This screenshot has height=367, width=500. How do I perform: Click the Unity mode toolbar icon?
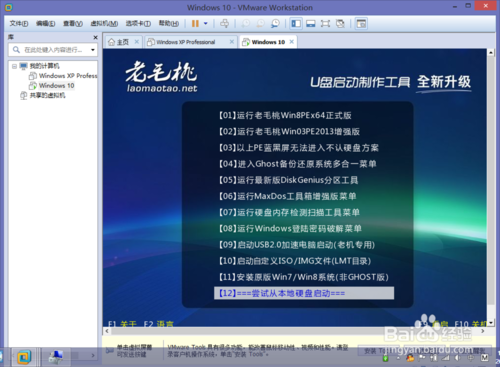click(340, 24)
